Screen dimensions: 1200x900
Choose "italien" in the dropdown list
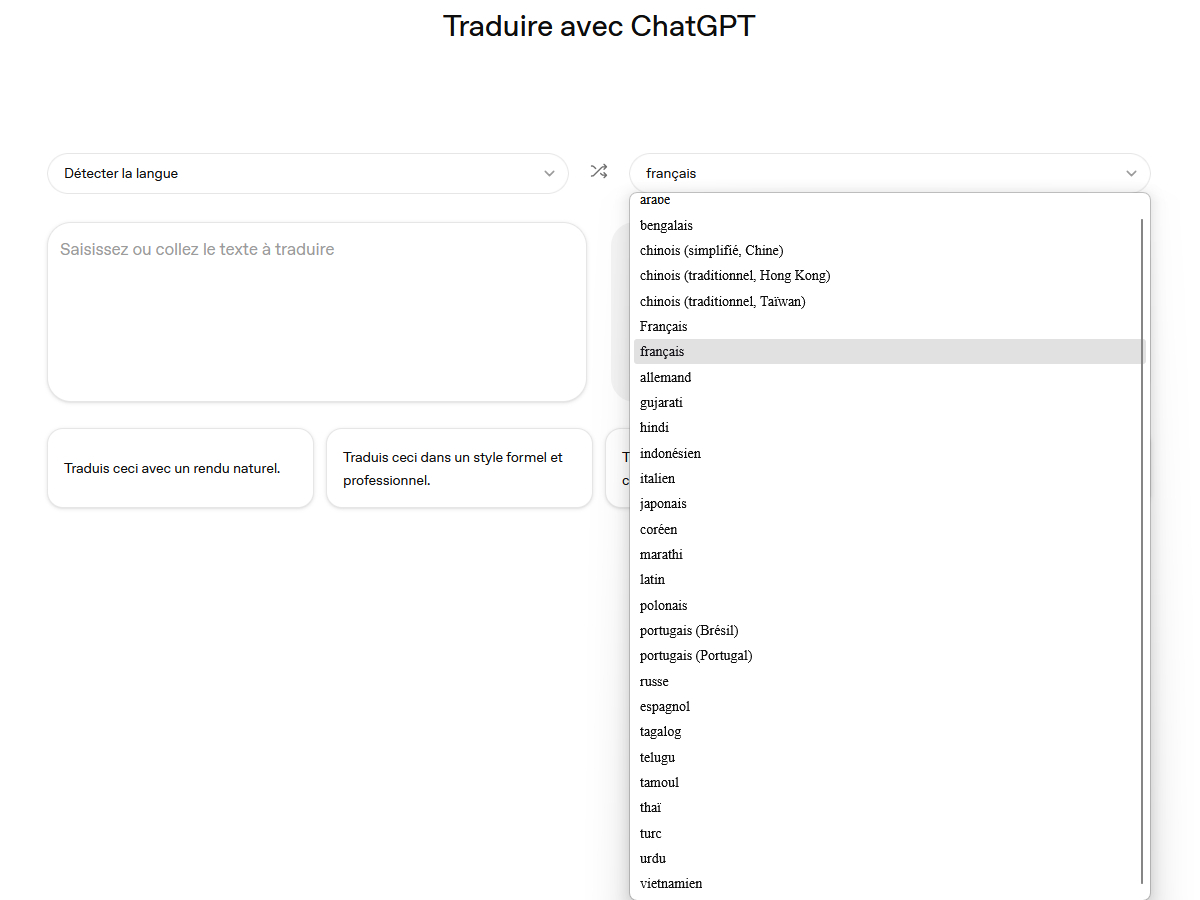point(657,478)
